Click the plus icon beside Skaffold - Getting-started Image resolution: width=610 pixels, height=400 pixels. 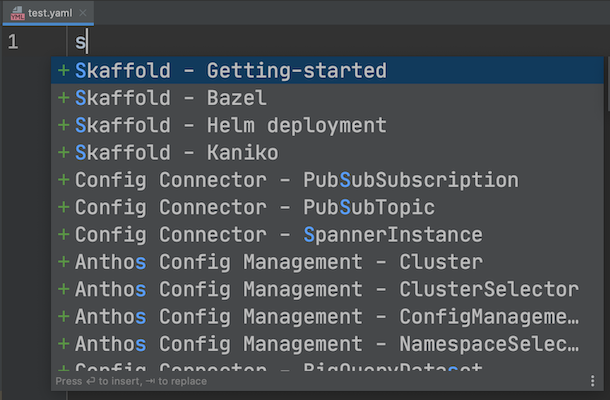click(64, 71)
